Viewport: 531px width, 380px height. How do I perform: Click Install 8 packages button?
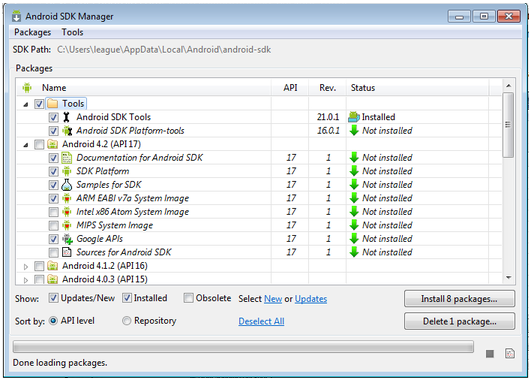click(459, 299)
